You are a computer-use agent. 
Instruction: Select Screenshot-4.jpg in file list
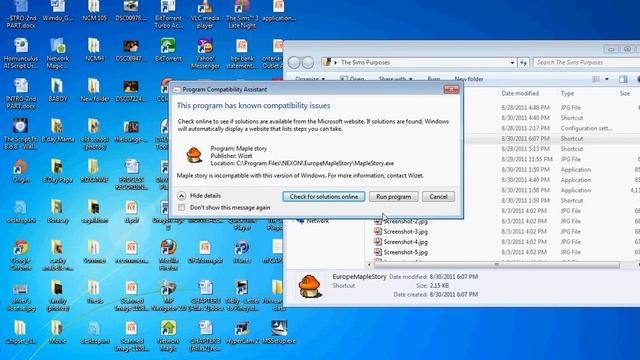(406, 242)
